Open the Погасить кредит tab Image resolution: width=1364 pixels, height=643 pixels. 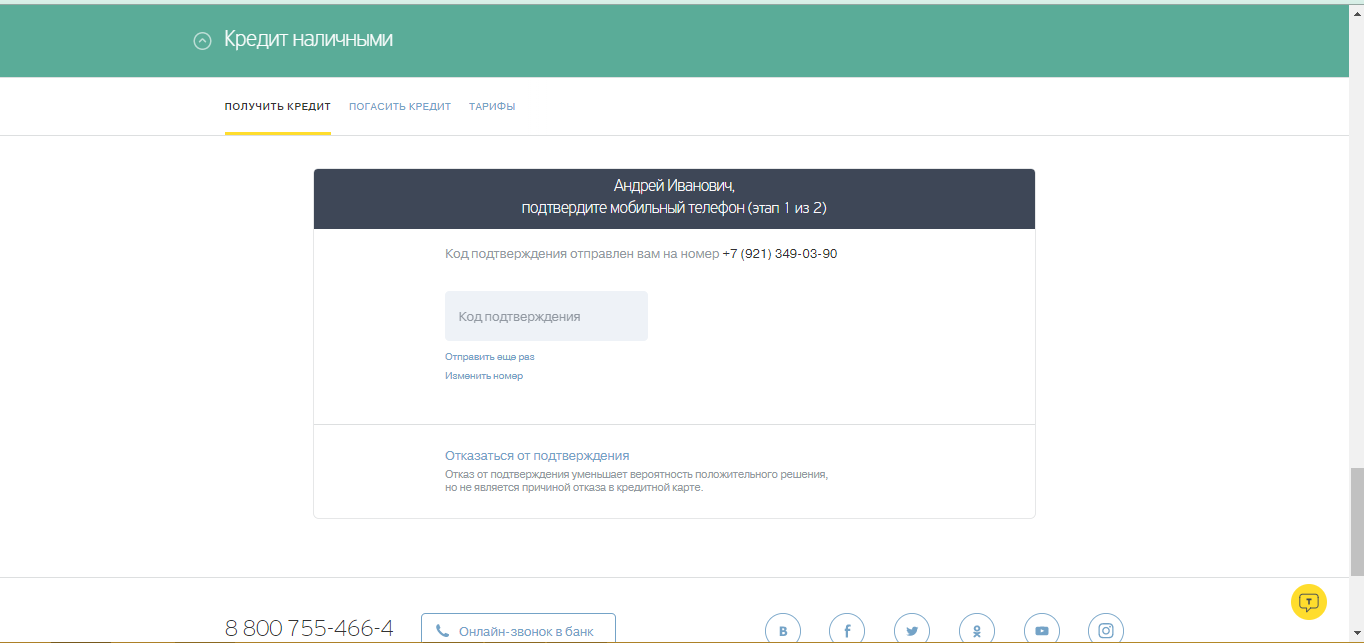[400, 107]
